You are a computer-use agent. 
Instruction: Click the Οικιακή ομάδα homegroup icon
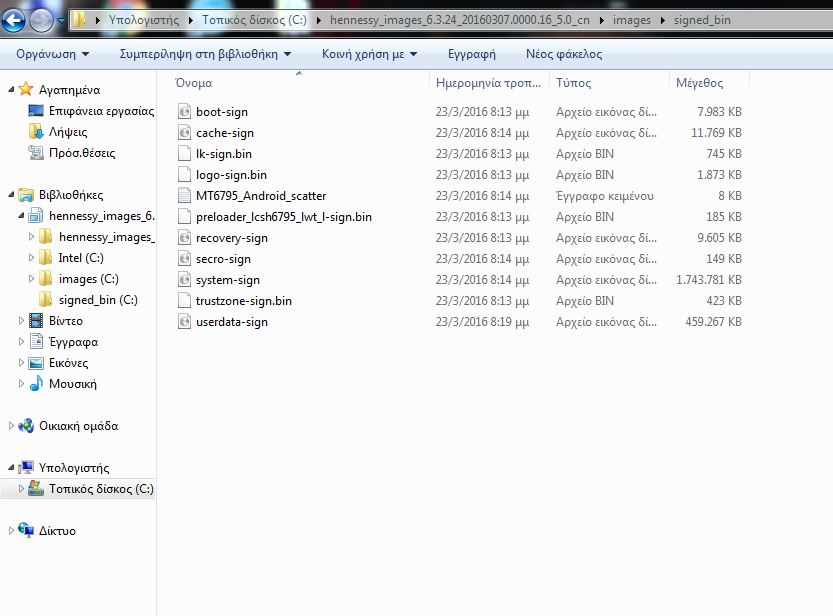[x=26, y=426]
